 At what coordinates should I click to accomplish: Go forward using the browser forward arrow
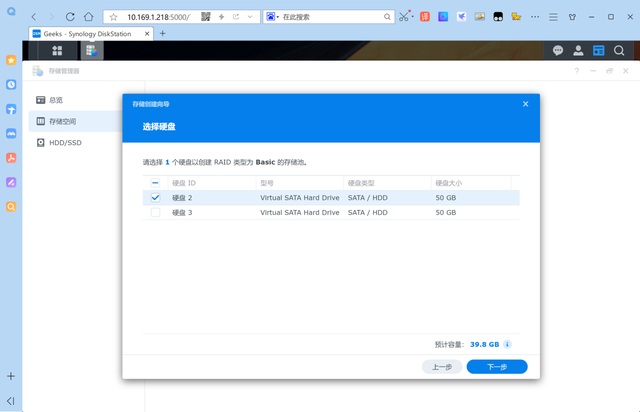click(52, 17)
